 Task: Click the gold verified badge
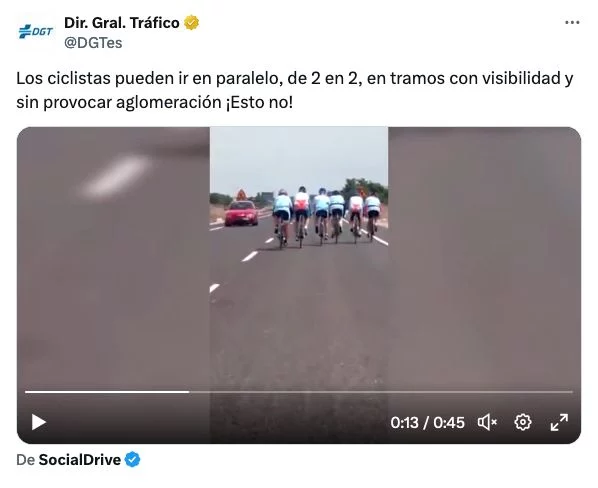[x=191, y=23]
